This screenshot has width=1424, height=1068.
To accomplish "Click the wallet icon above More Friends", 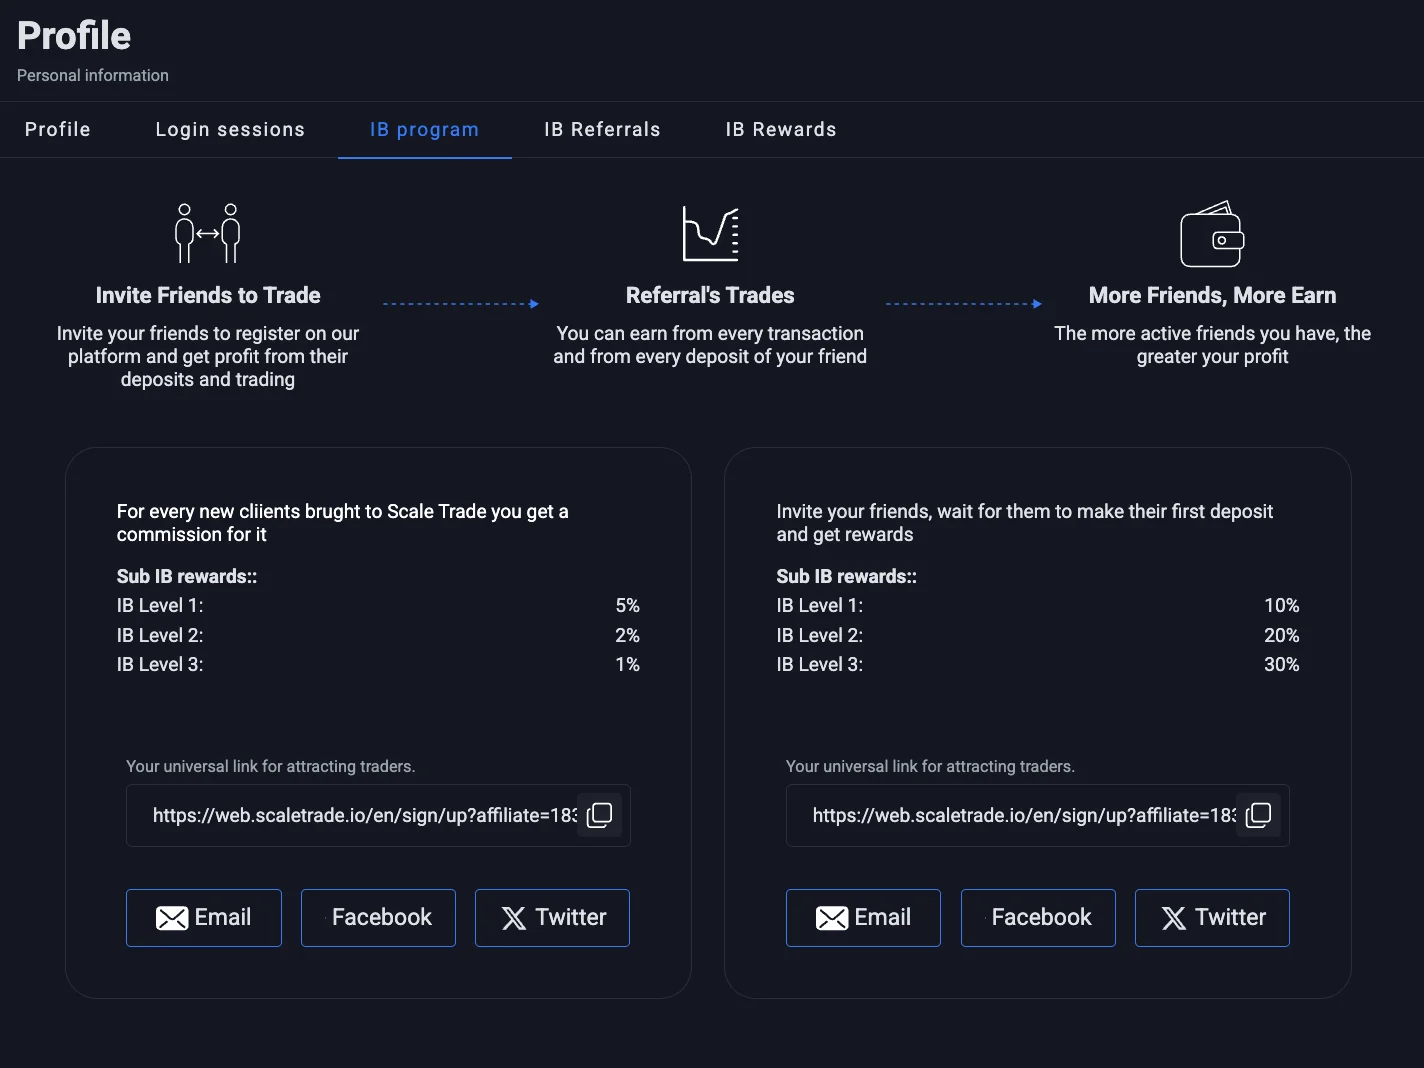I will coord(1212,235).
